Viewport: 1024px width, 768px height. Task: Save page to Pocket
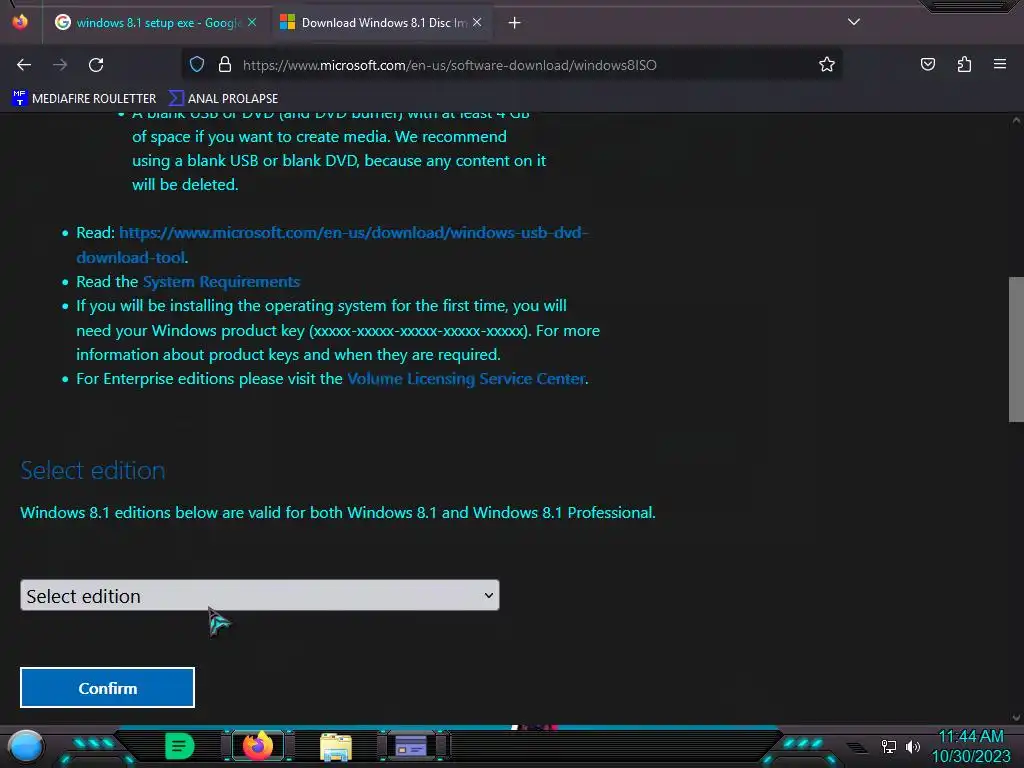point(928,65)
